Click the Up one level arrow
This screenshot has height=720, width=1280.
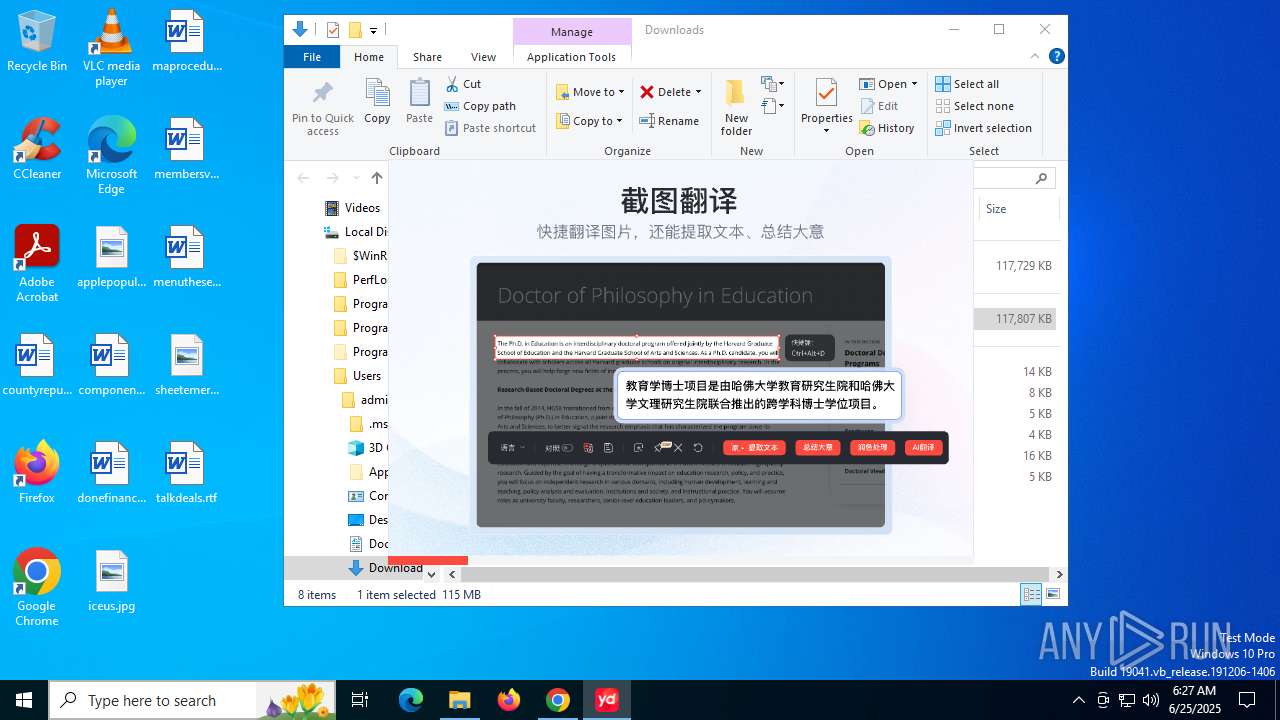click(377, 178)
